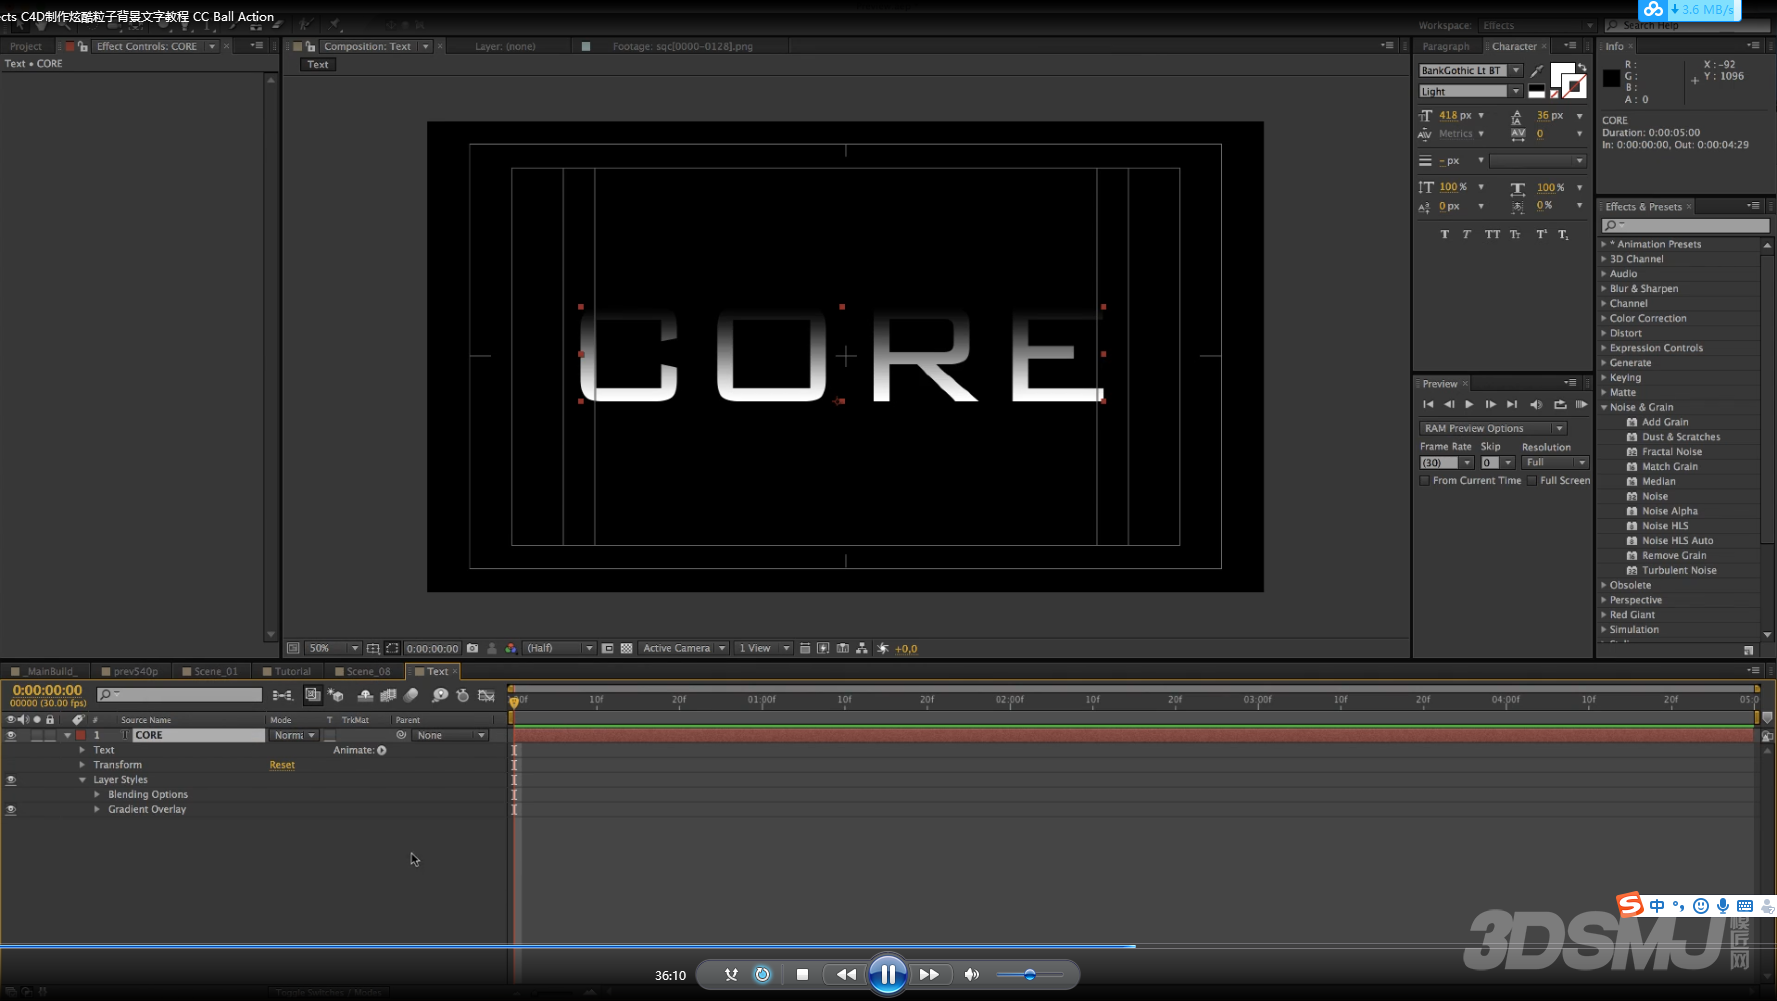Click Reset link for Transform
1777x1001 pixels.
click(282, 765)
